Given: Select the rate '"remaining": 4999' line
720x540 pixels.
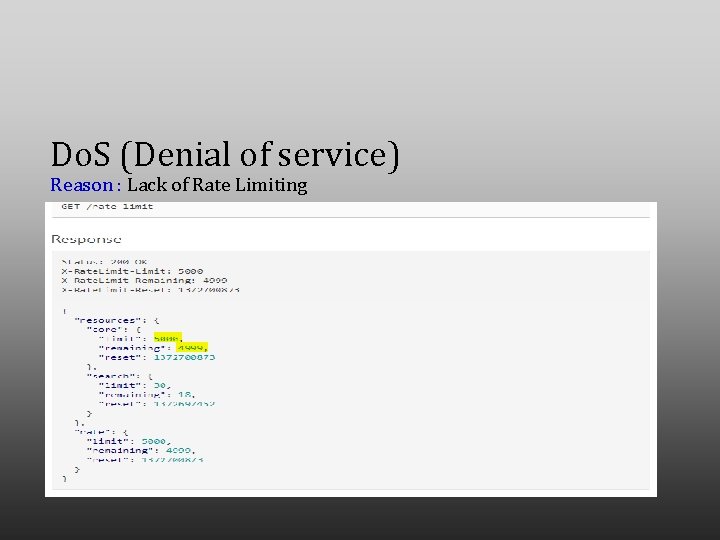Looking at the screenshot, I should click(141, 450).
